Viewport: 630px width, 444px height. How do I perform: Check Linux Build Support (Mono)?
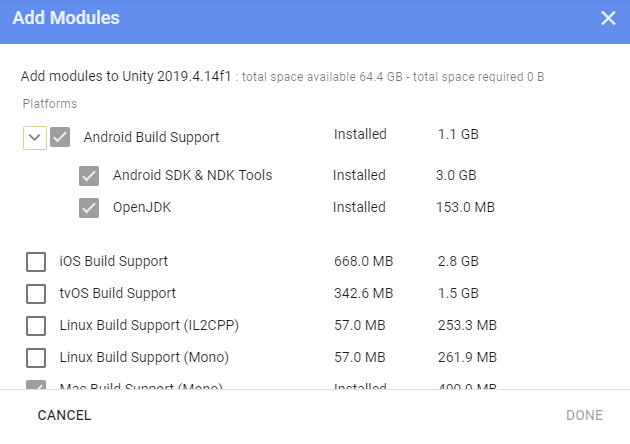coord(36,358)
